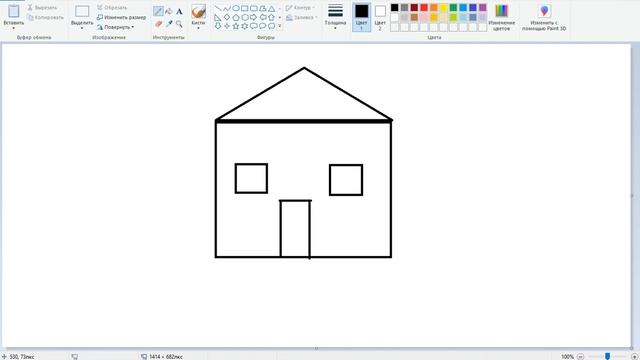Choose the Down arrow shape
The height and width of the screenshot is (360, 640).
[218, 26]
